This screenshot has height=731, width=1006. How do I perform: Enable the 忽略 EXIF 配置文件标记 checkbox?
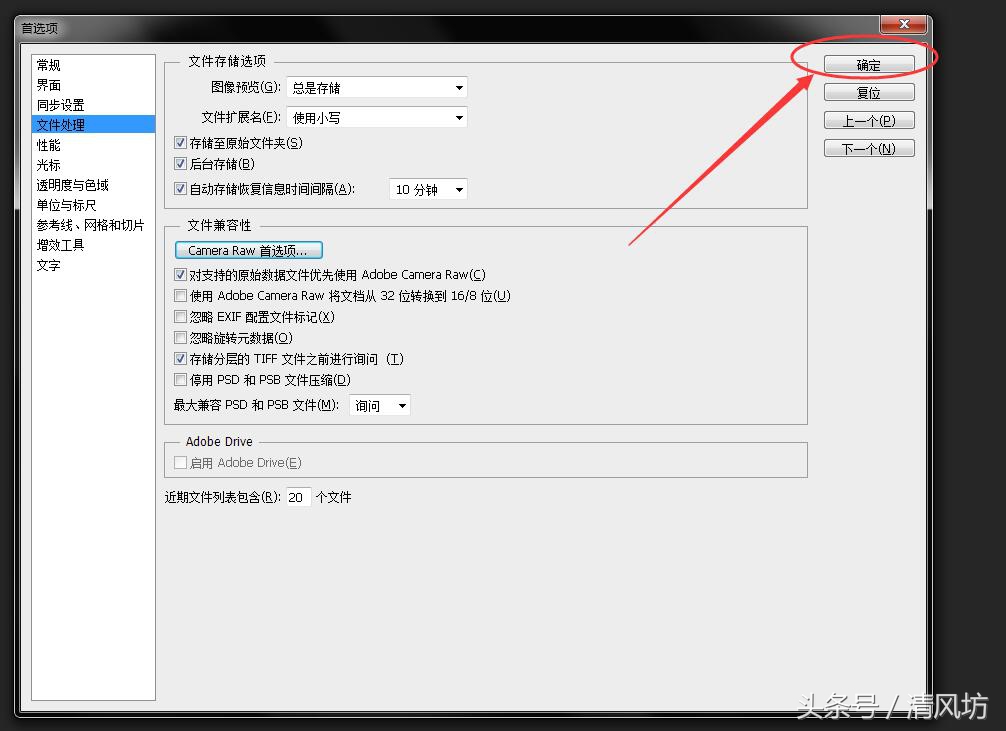click(180, 316)
